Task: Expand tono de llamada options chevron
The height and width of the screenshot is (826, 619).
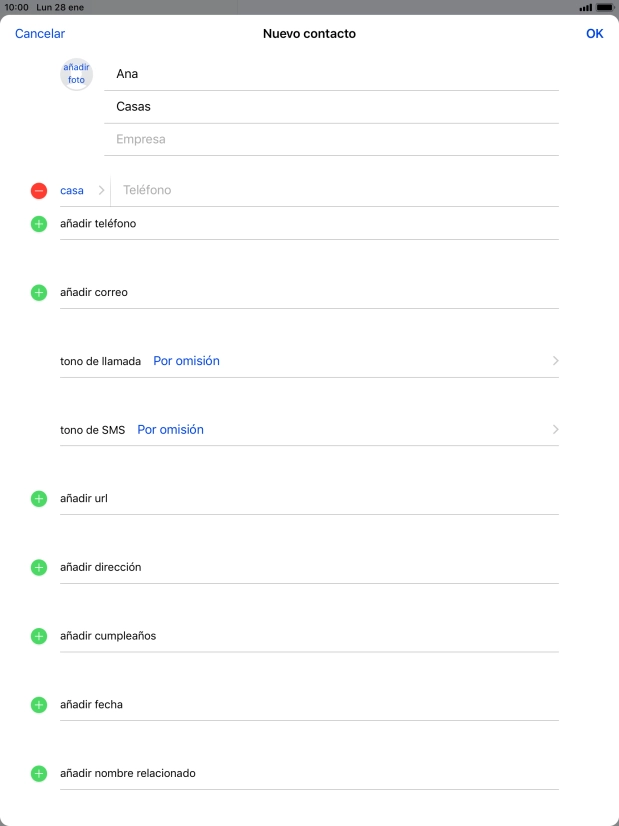Action: point(555,361)
